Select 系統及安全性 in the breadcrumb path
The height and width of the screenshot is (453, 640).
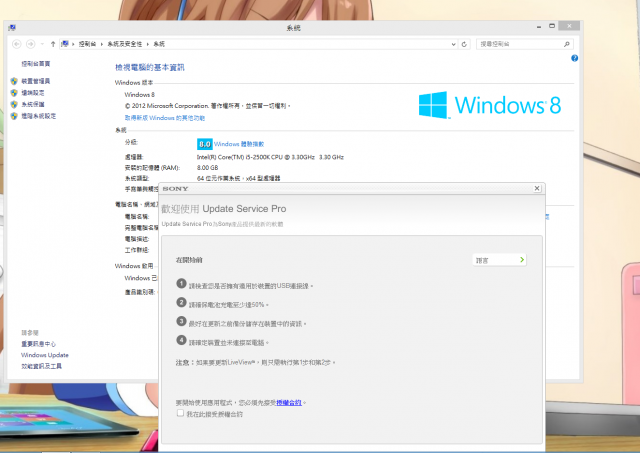[x=124, y=44]
